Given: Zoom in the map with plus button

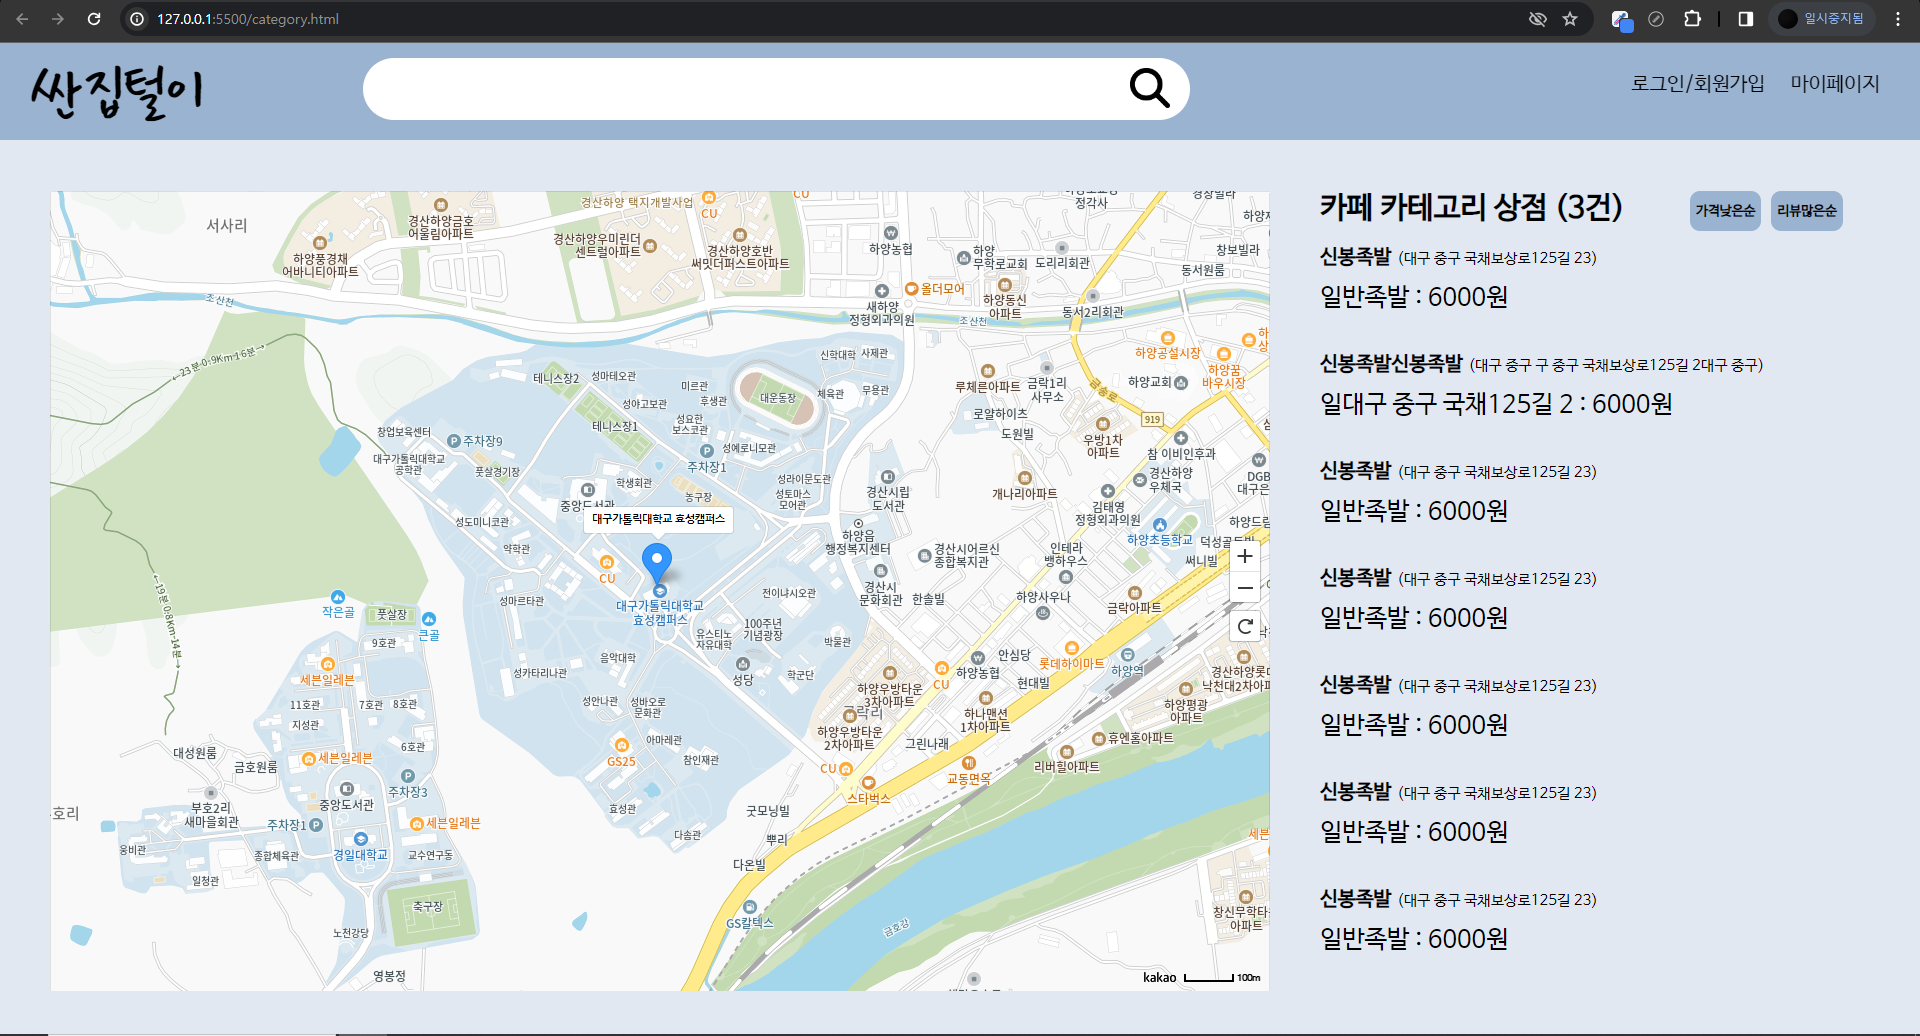Looking at the screenshot, I should 1245,556.
